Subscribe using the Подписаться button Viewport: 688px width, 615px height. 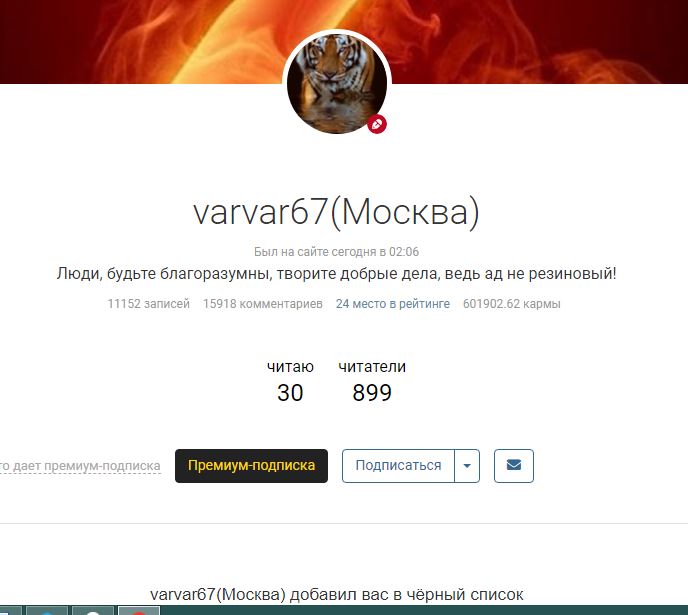pos(398,465)
